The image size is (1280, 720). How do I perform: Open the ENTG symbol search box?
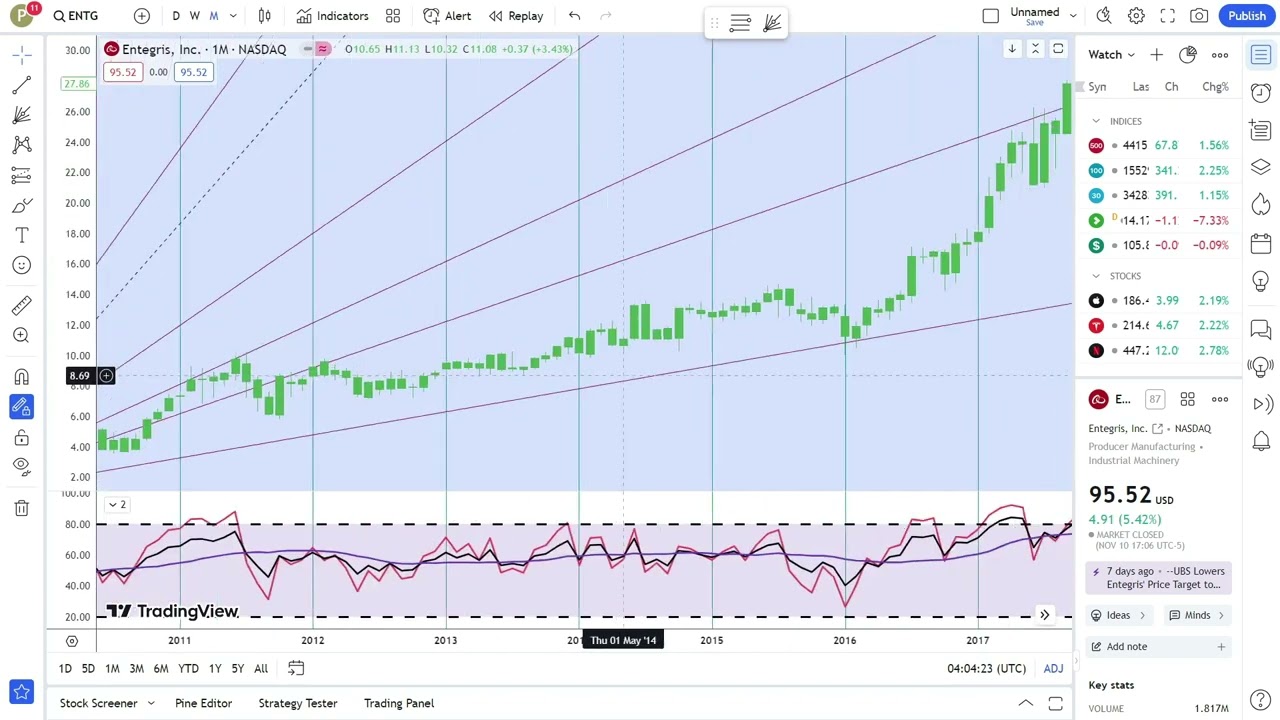tap(77, 16)
